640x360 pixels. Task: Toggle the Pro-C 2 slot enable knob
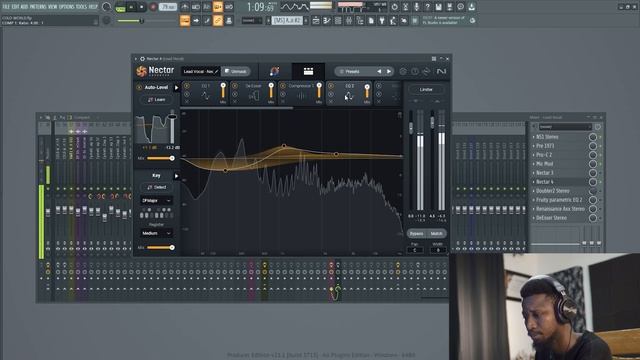pyautogui.click(x=593, y=155)
